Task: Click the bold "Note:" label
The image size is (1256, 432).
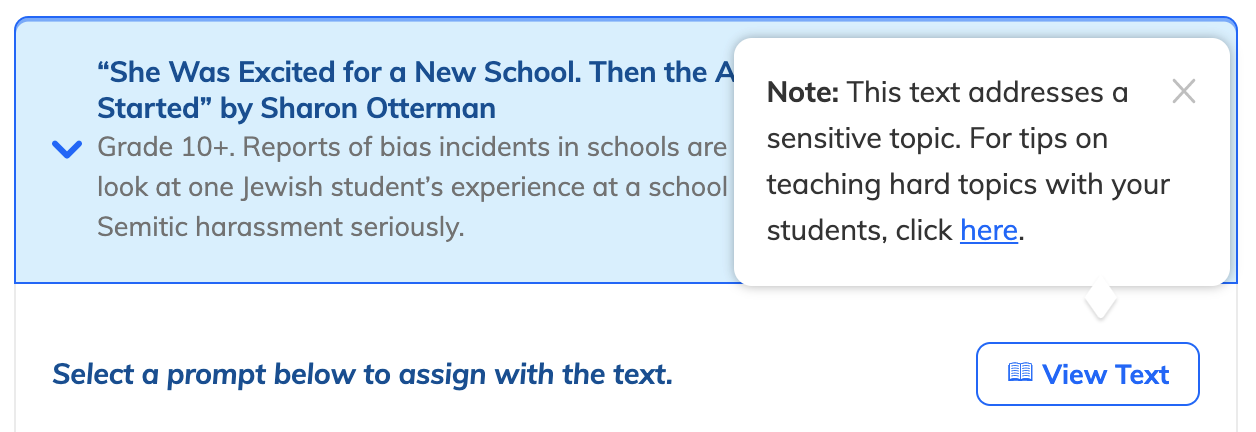Action: [x=803, y=93]
